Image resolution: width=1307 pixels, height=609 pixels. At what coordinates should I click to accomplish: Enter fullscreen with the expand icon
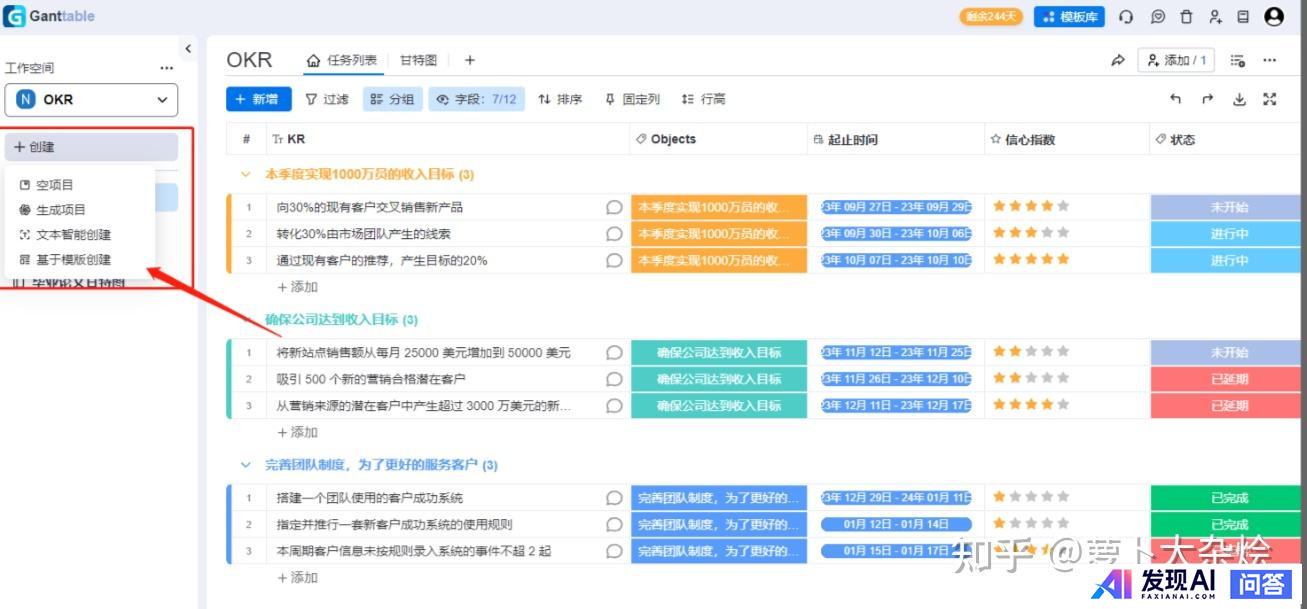coord(1270,99)
